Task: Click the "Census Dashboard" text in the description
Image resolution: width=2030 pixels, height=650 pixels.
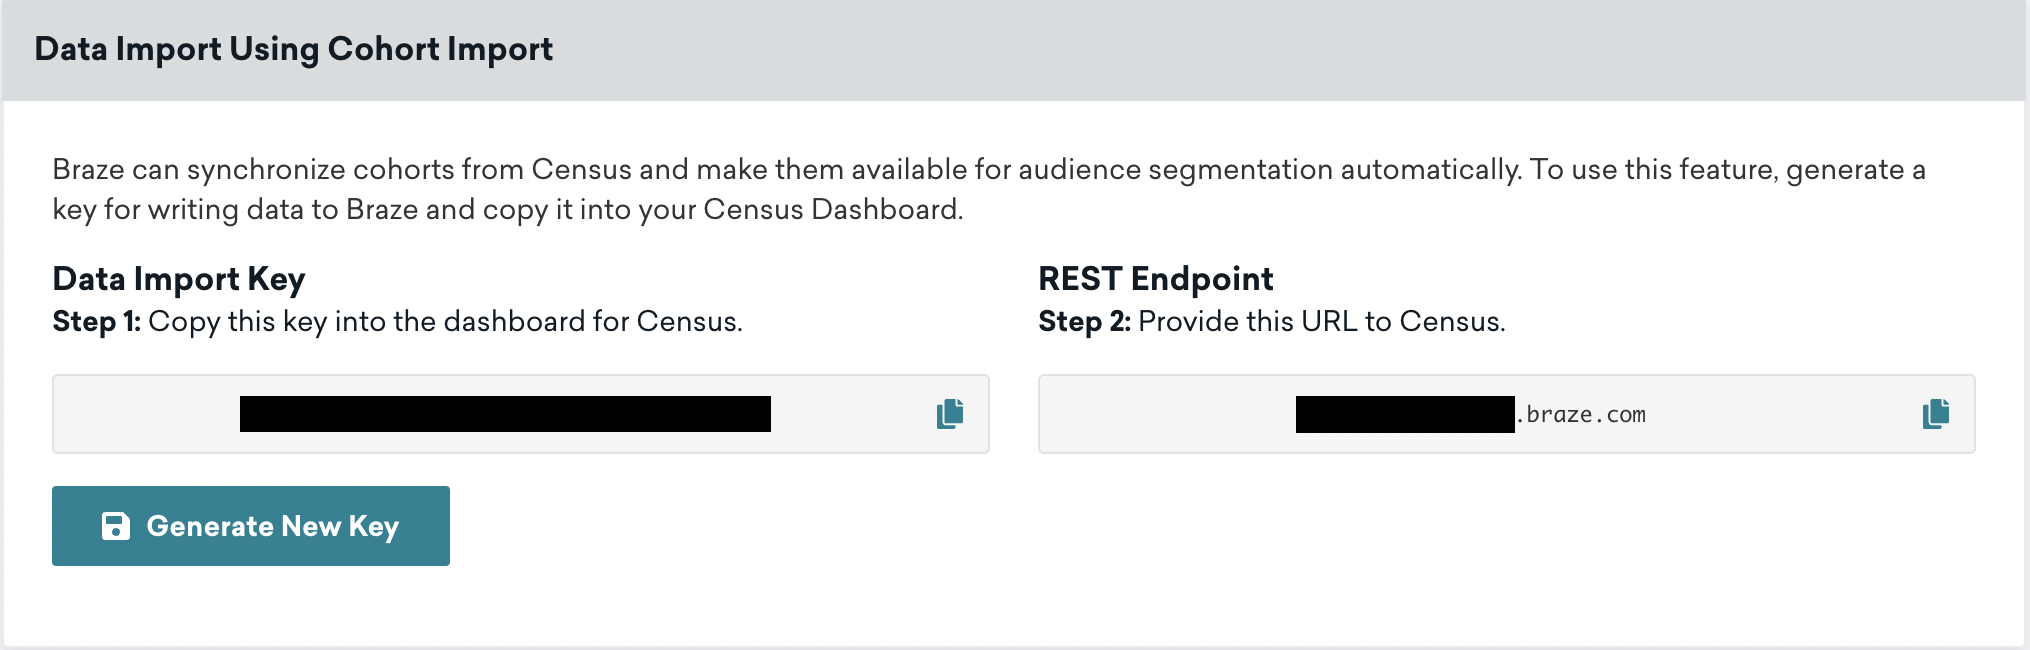Action: (832, 210)
